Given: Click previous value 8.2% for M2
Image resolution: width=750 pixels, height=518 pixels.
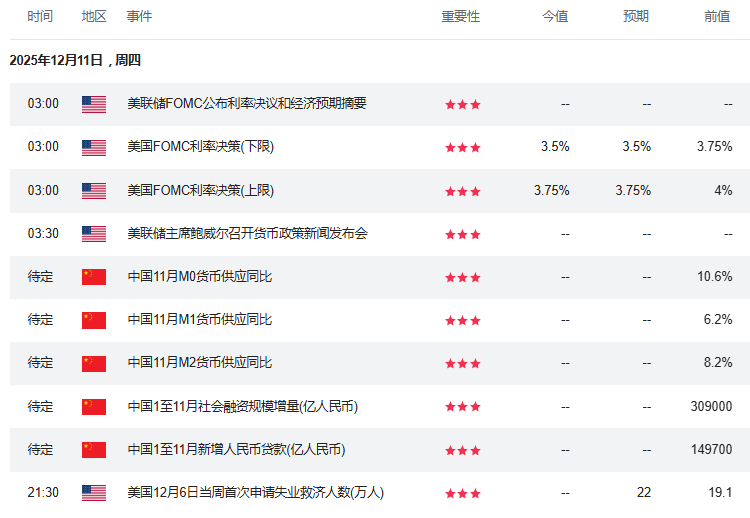Looking at the screenshot, I should click(x=717, y=363).
